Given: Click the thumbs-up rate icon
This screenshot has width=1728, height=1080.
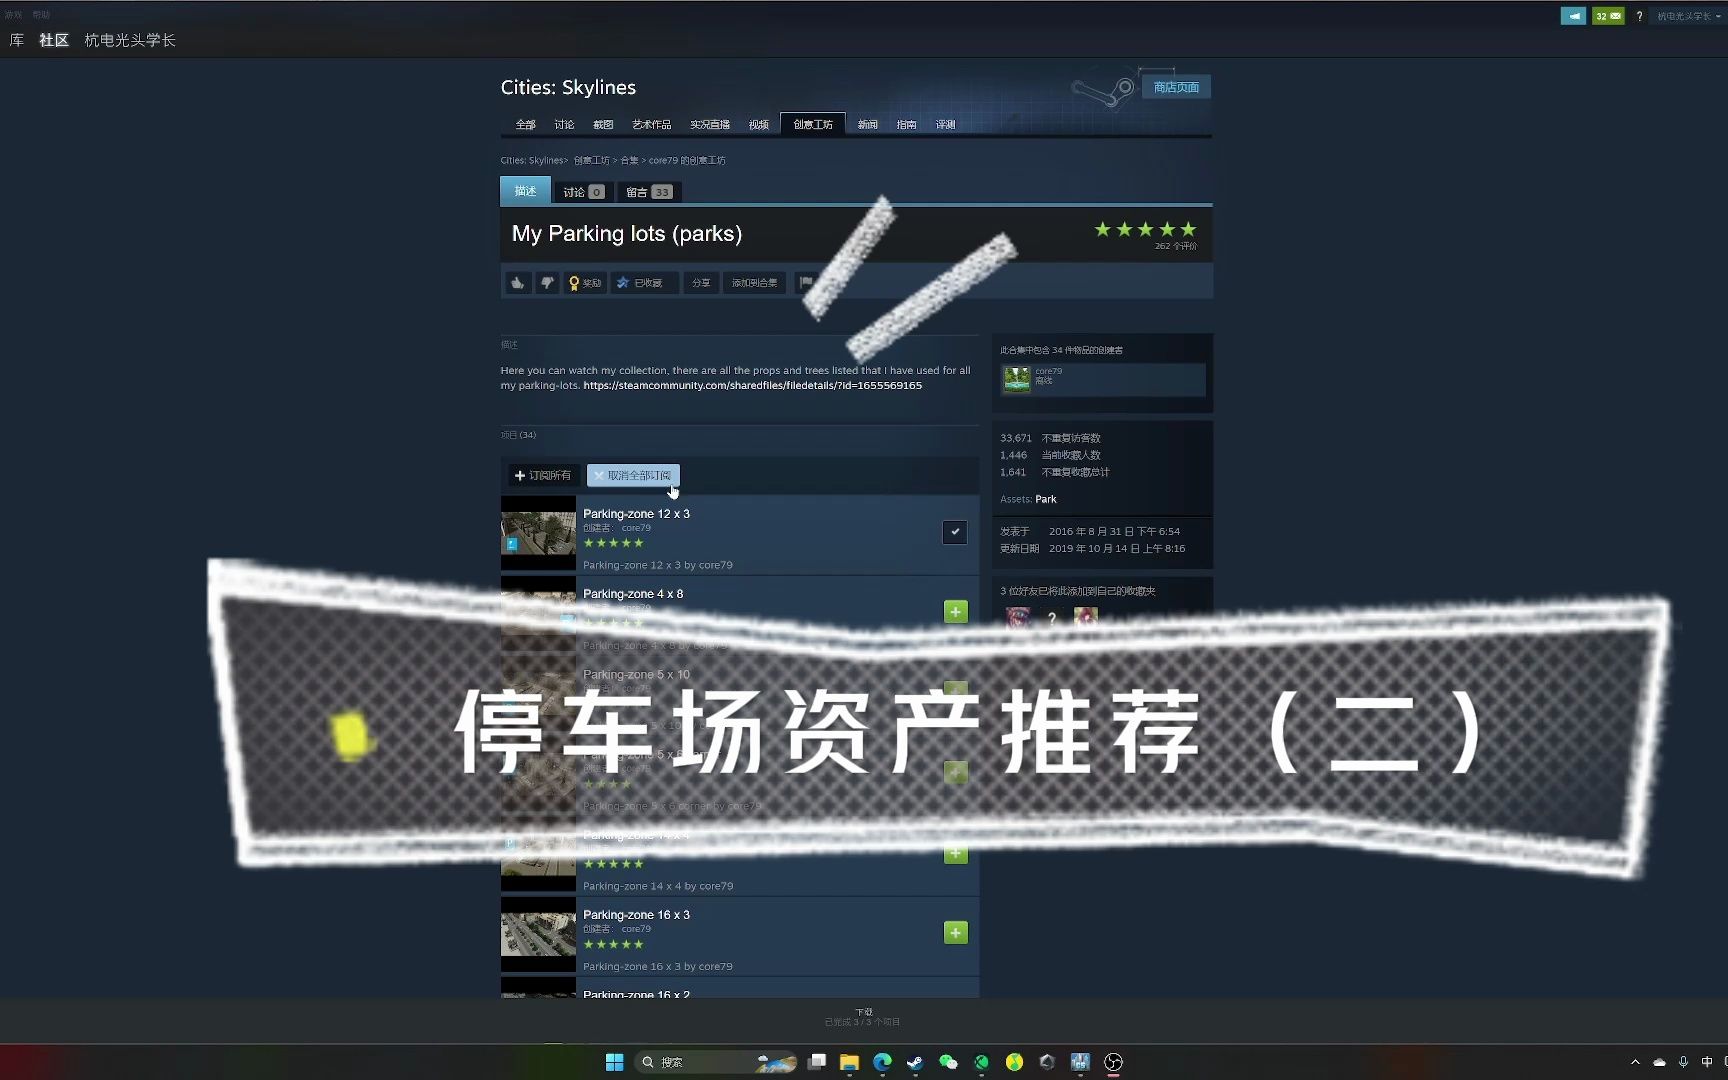Looking at the screenshot, I should click(517, 283).
